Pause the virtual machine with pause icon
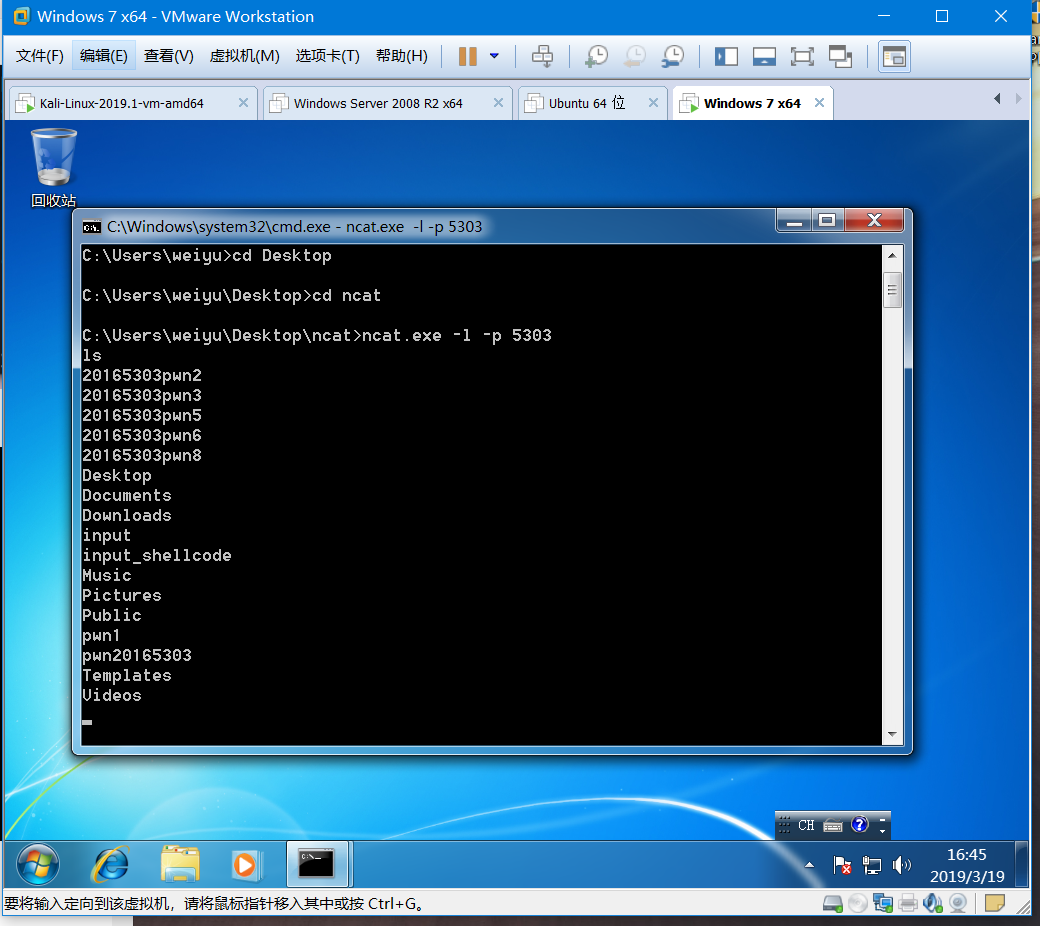The width and height of the screenshot is (1040, 926). [x=468, y=56]
